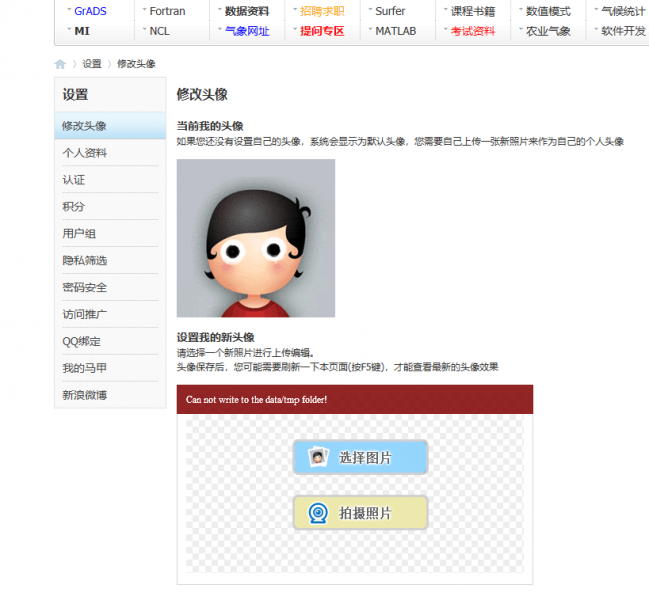649x600 pixels.
Task: Open 访问推广 settings page
Action: (84, 314)
